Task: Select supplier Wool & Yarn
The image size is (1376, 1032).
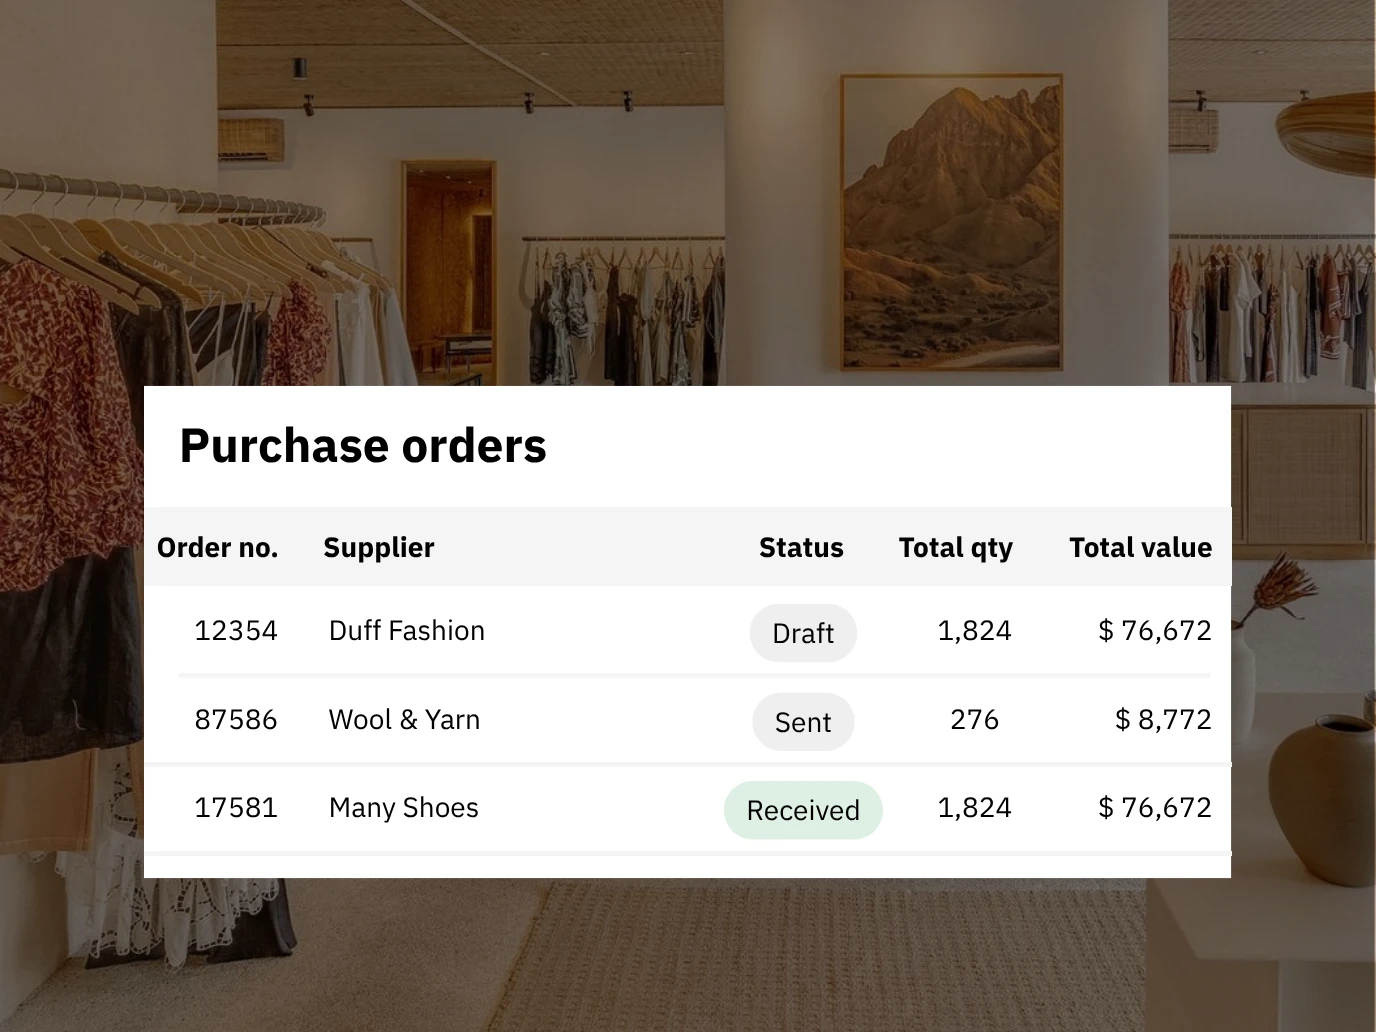Action: tap(404, 720)
